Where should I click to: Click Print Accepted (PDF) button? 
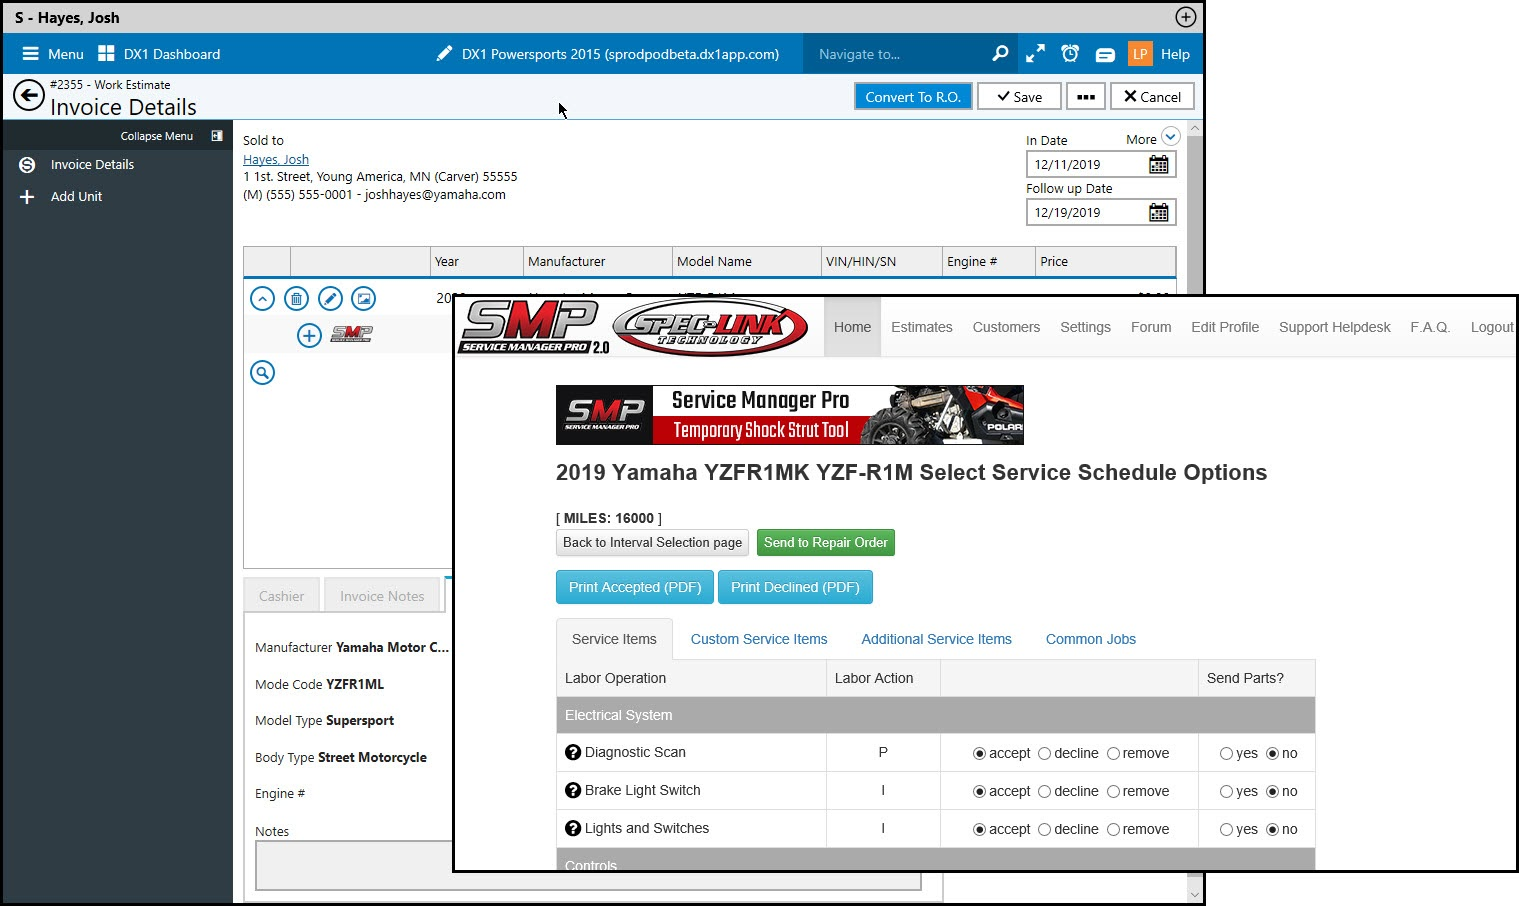click(x=635, y=587)
